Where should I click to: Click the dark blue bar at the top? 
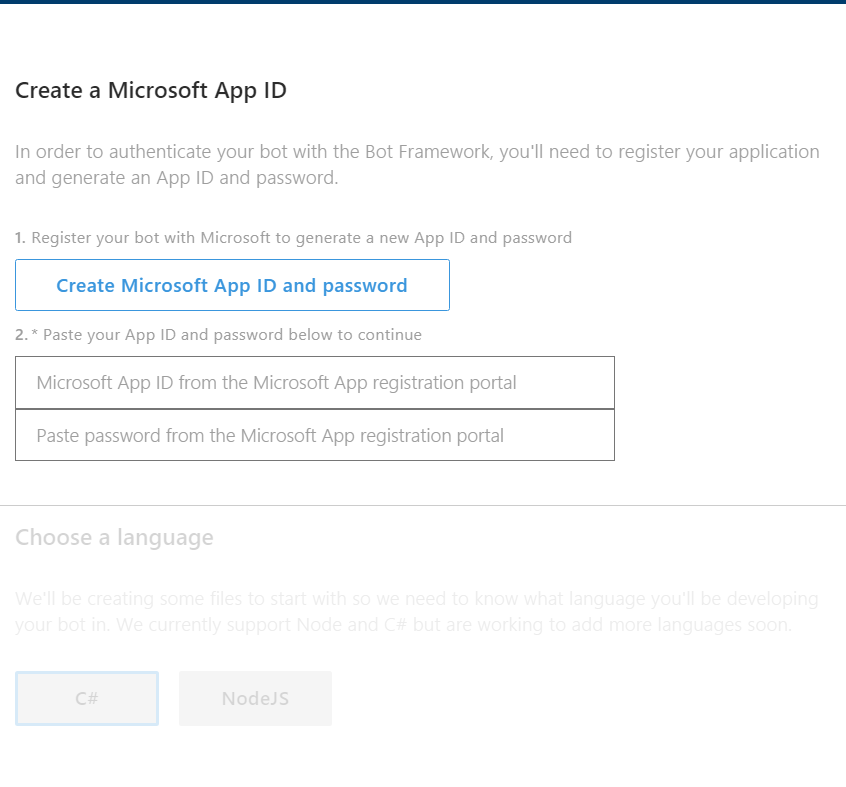423,2
